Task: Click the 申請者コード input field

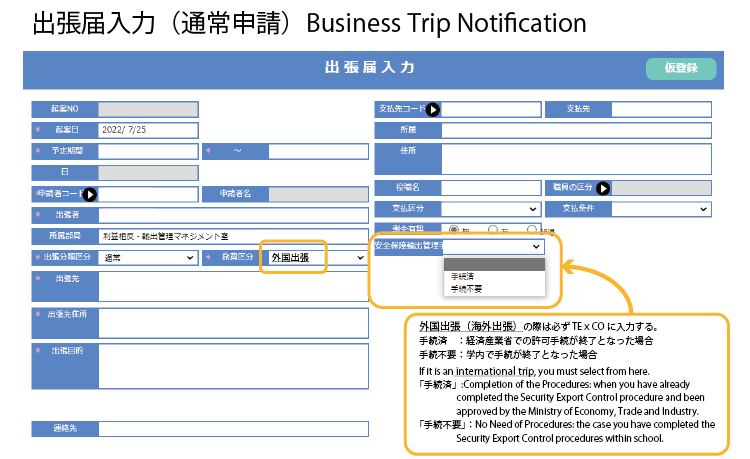Action: click(x=148, y=194)
